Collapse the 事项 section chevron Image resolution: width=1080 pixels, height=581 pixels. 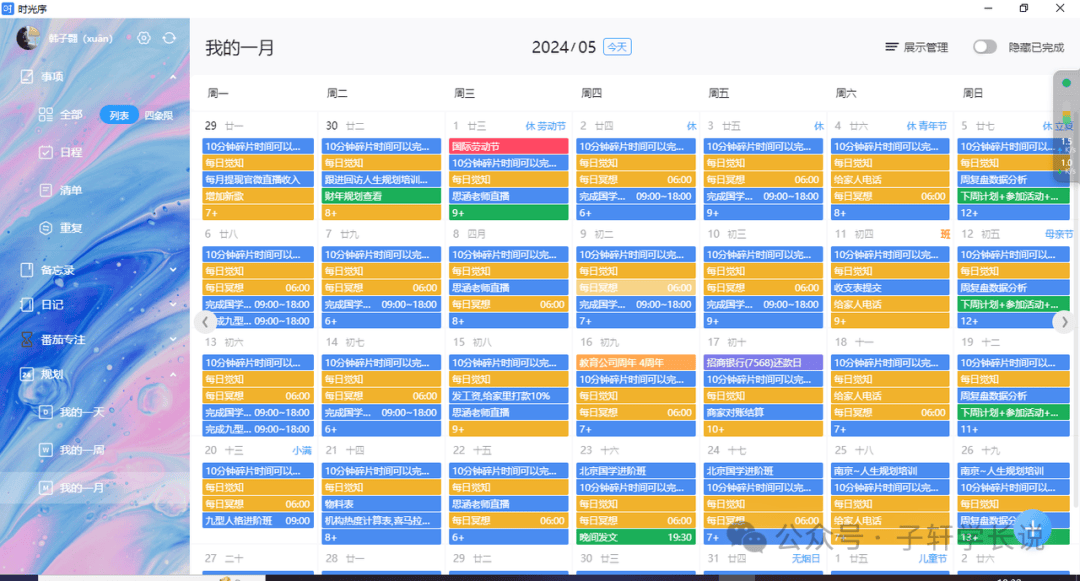(x=173, y=76)
